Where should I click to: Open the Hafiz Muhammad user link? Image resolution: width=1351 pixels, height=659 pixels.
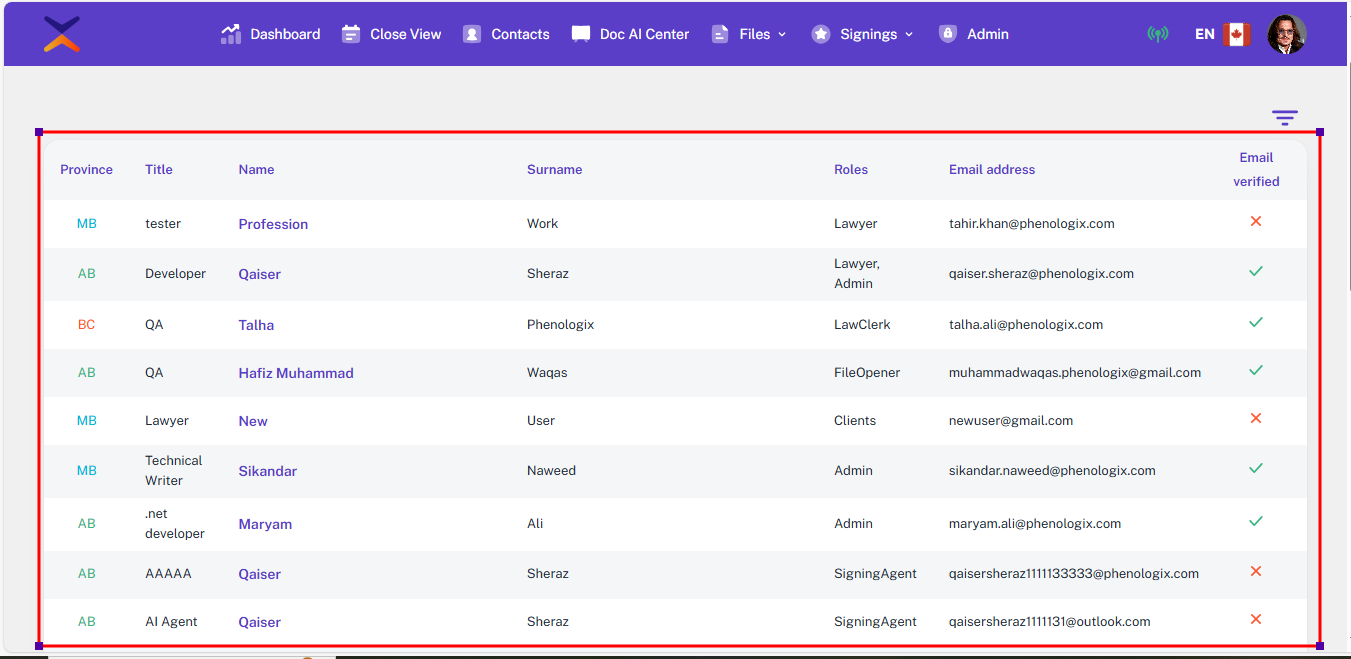296,373
